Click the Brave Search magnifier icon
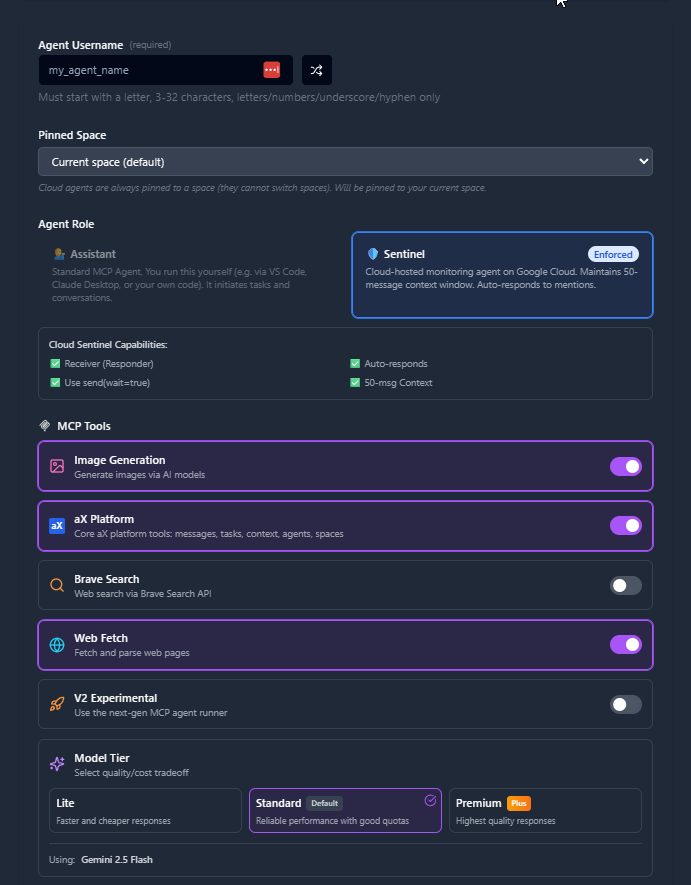This screenshot has height=885, width=691. coord(57,584)
